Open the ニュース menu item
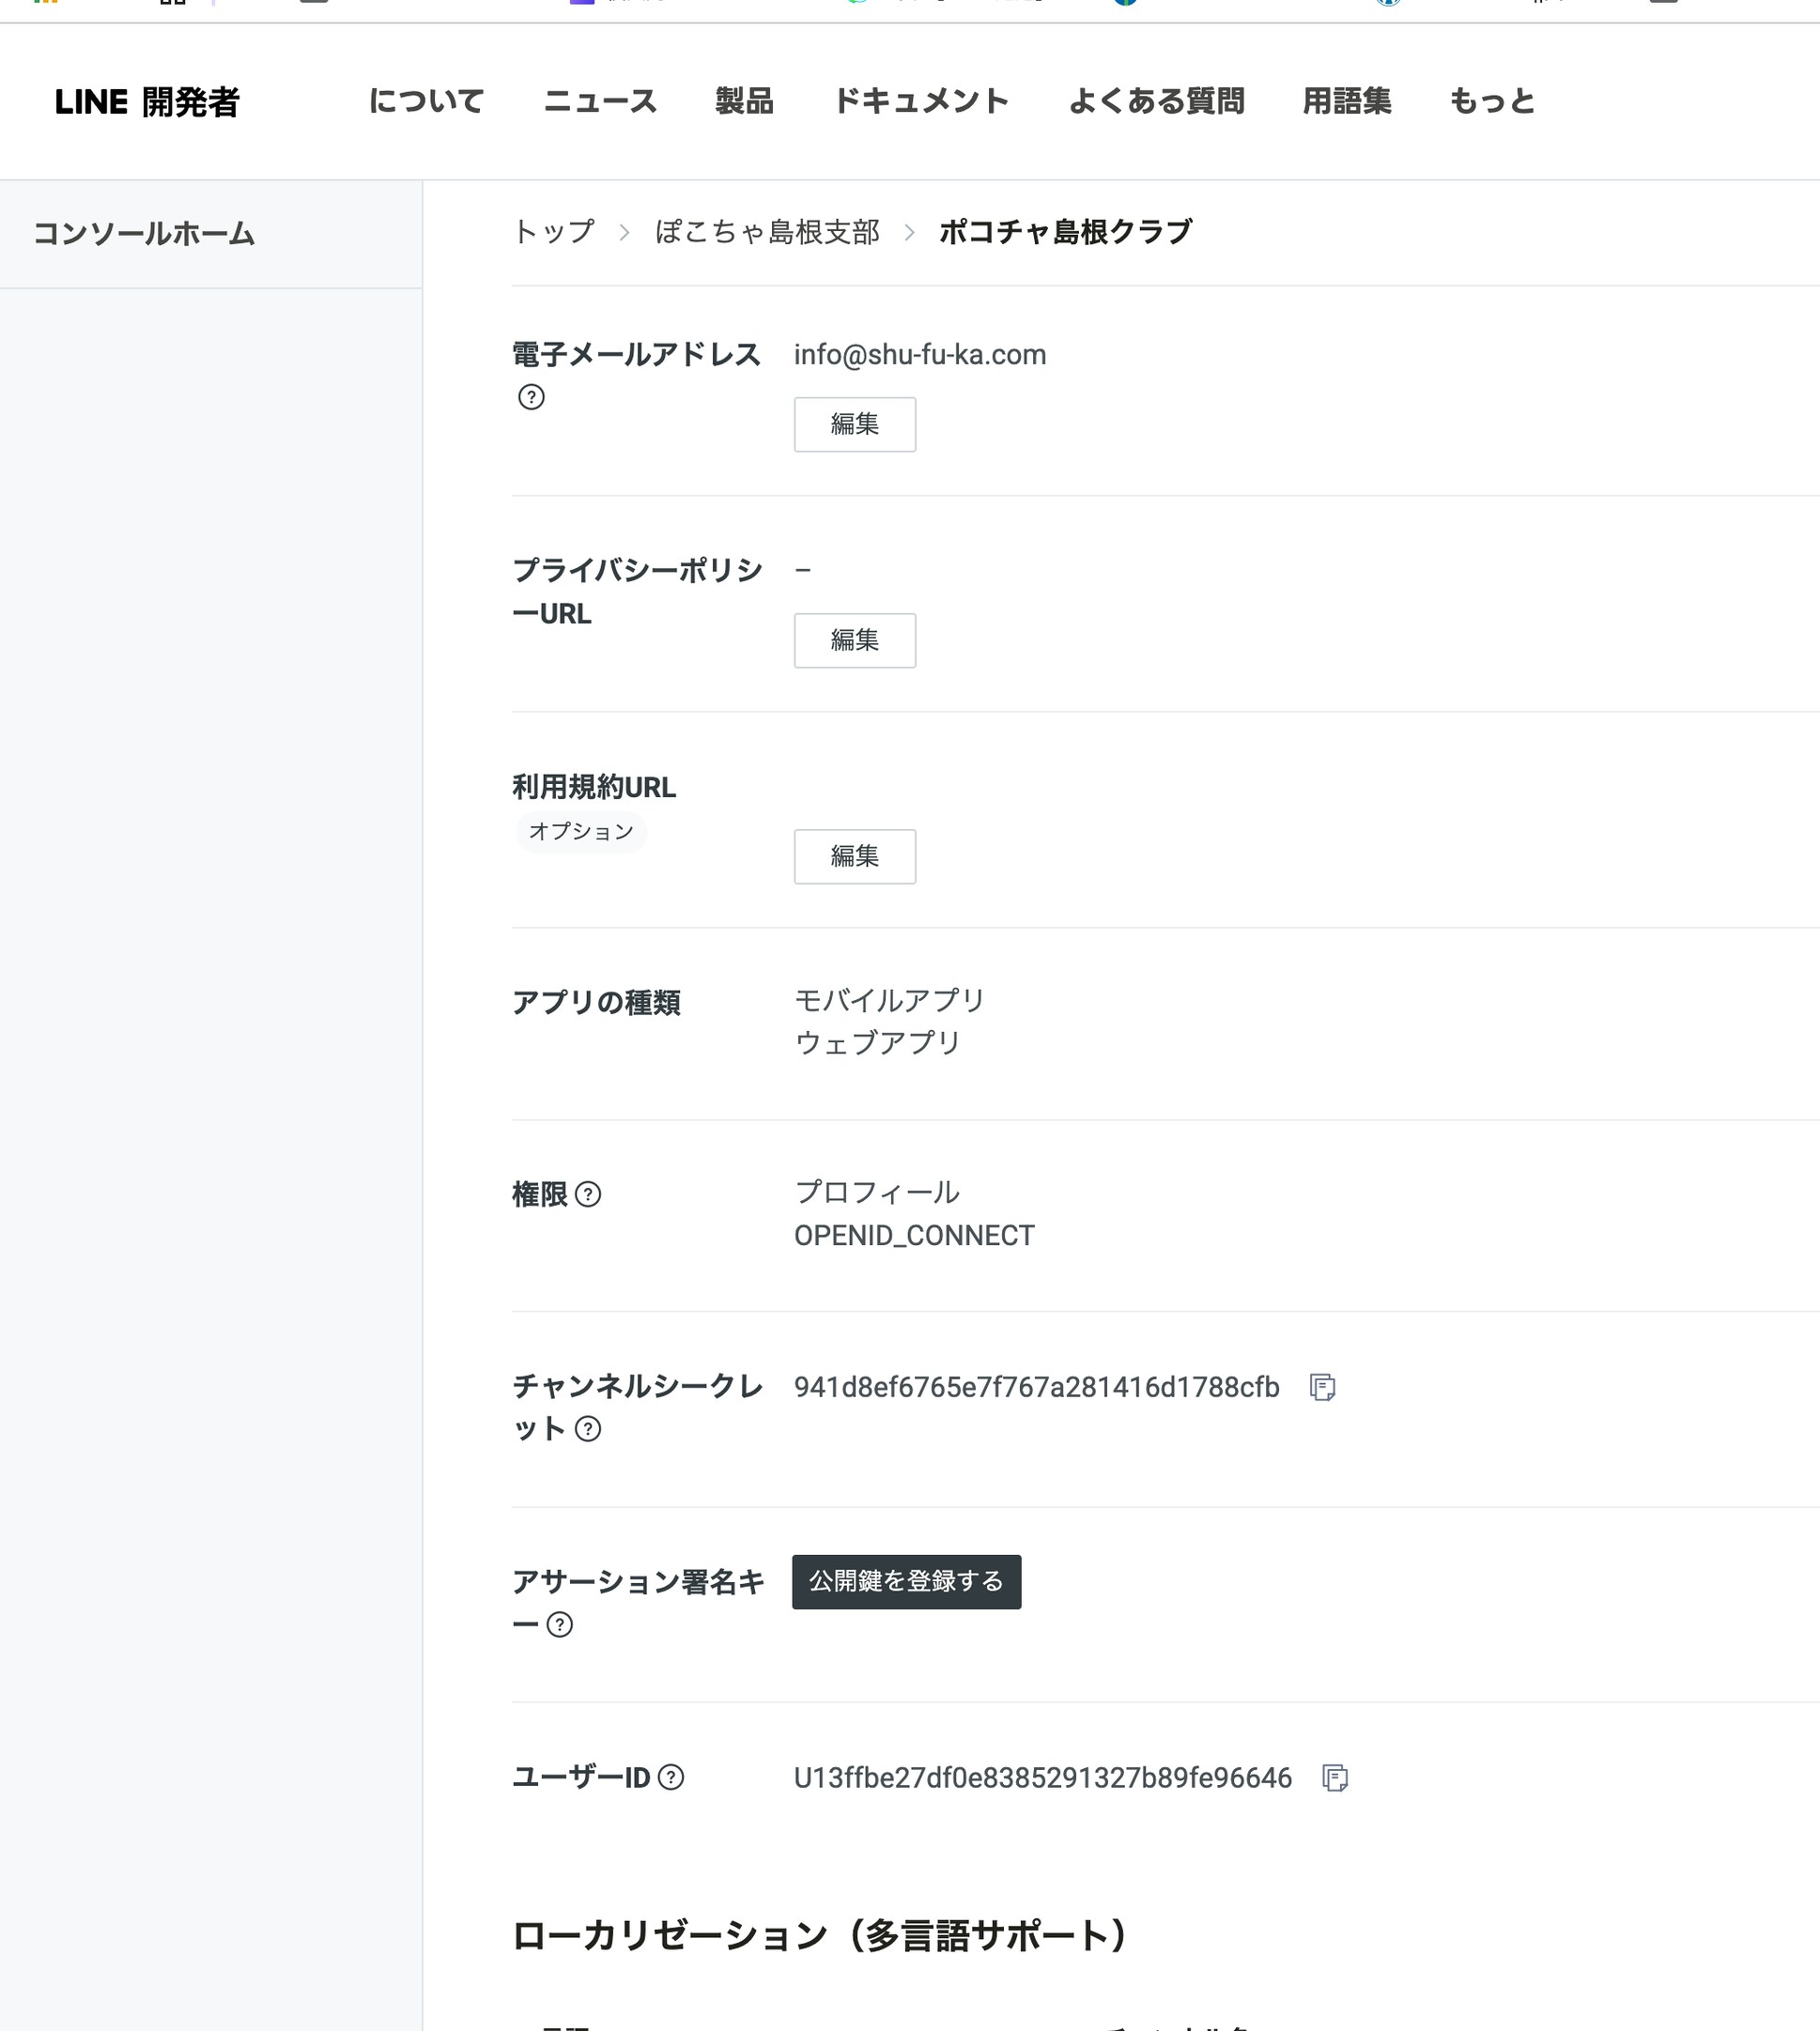Image resolution: width=1820 pixels, height=2031 pixels. (600, 101)
